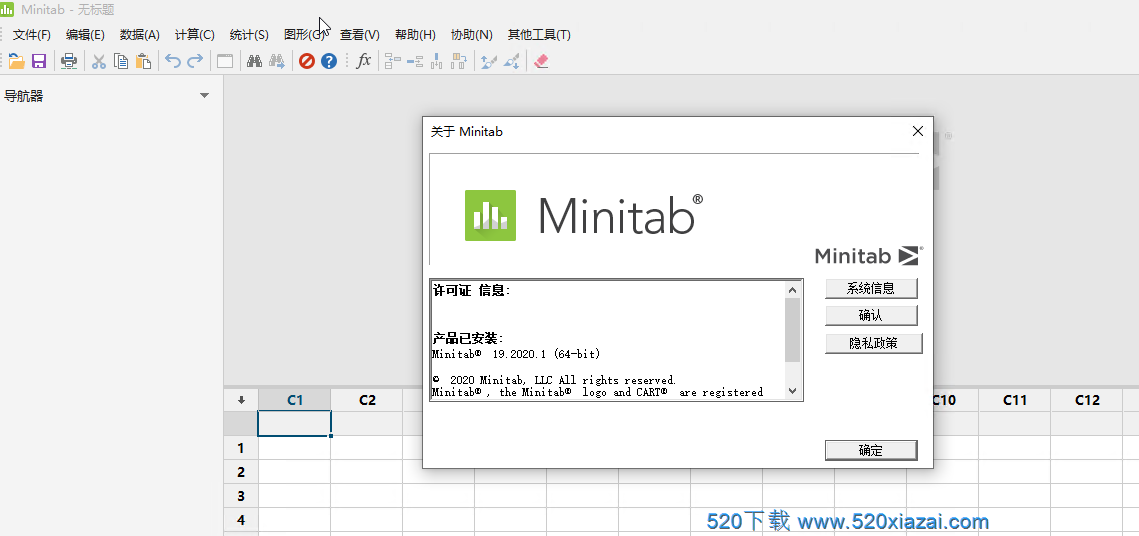The height and width of the screenshot is (536, 1139).
Task: Click the Cut scissors icon
Action: [99, 61]
